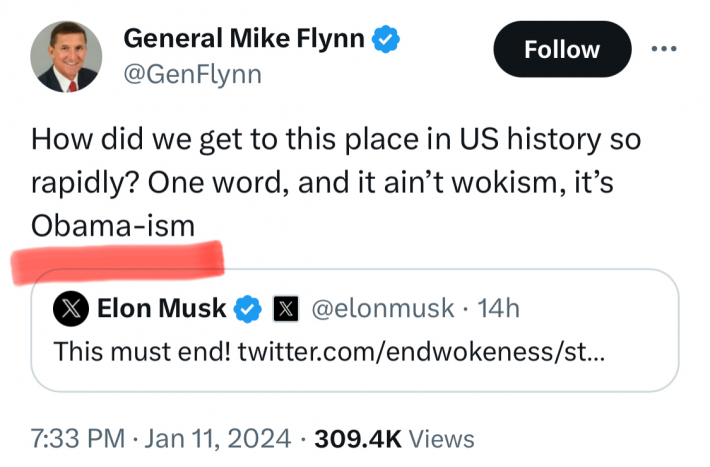Click the 14h timestamp on quoted post
The width and height of the screenshot is (710, 467).
click(499, 309)
